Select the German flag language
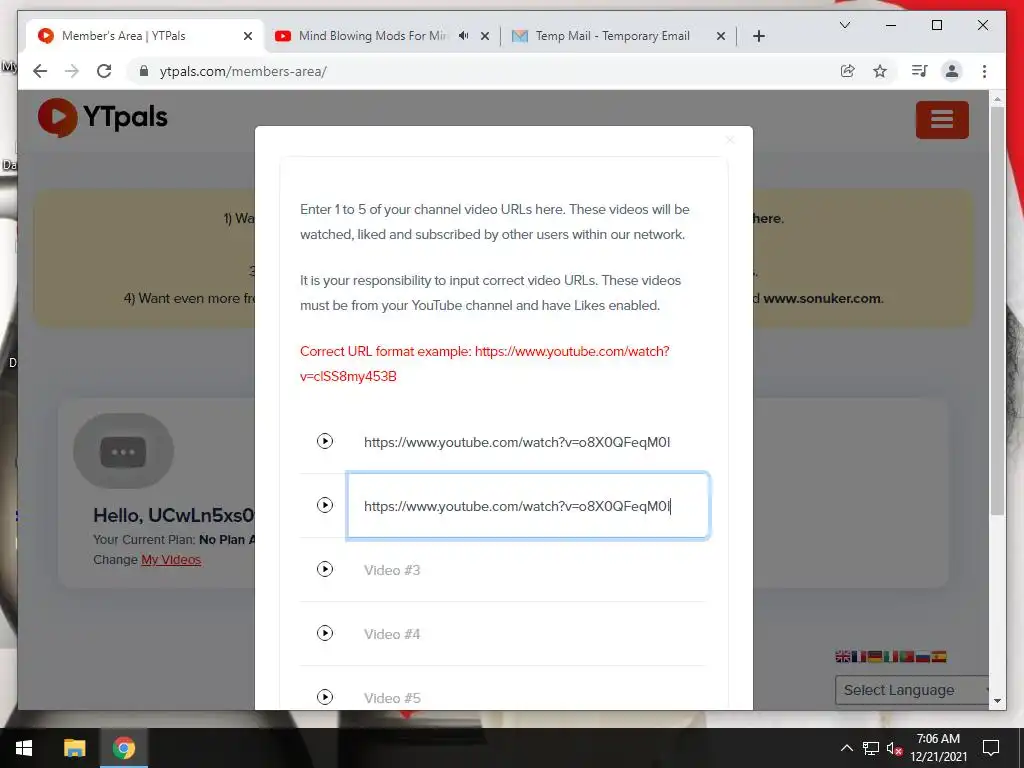This screenshot has width=1024, height=768. click(875, 656)
